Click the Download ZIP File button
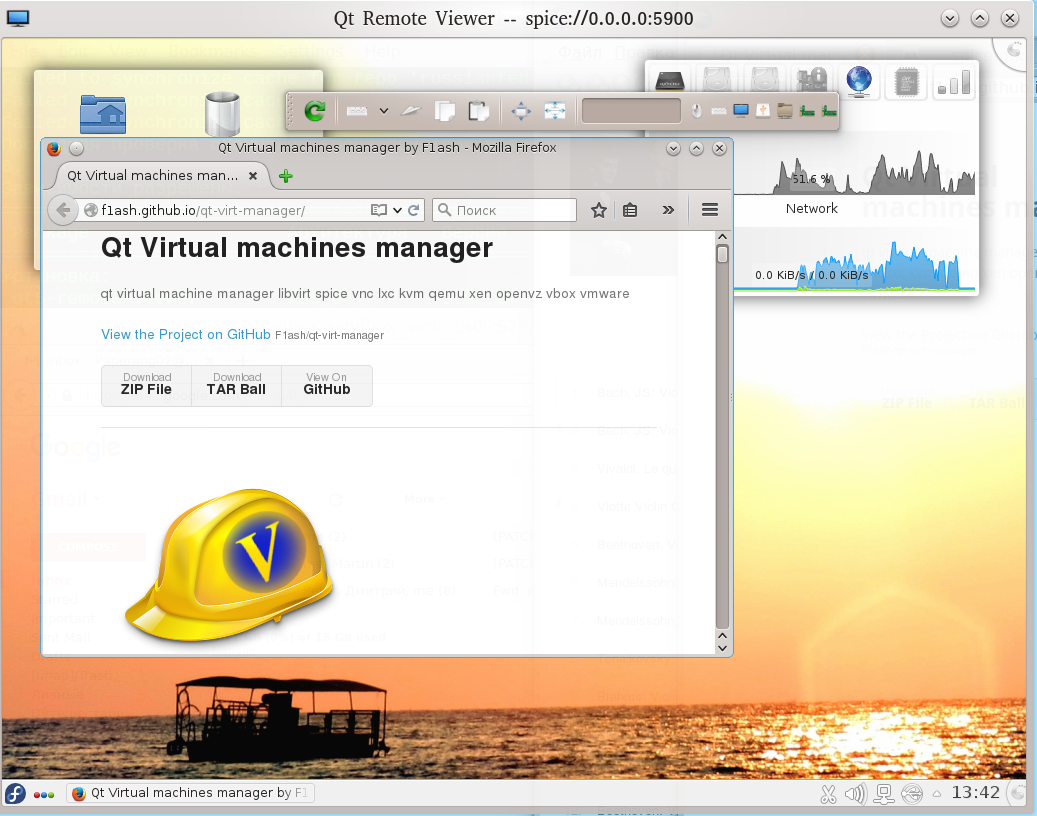 [146, 386]
